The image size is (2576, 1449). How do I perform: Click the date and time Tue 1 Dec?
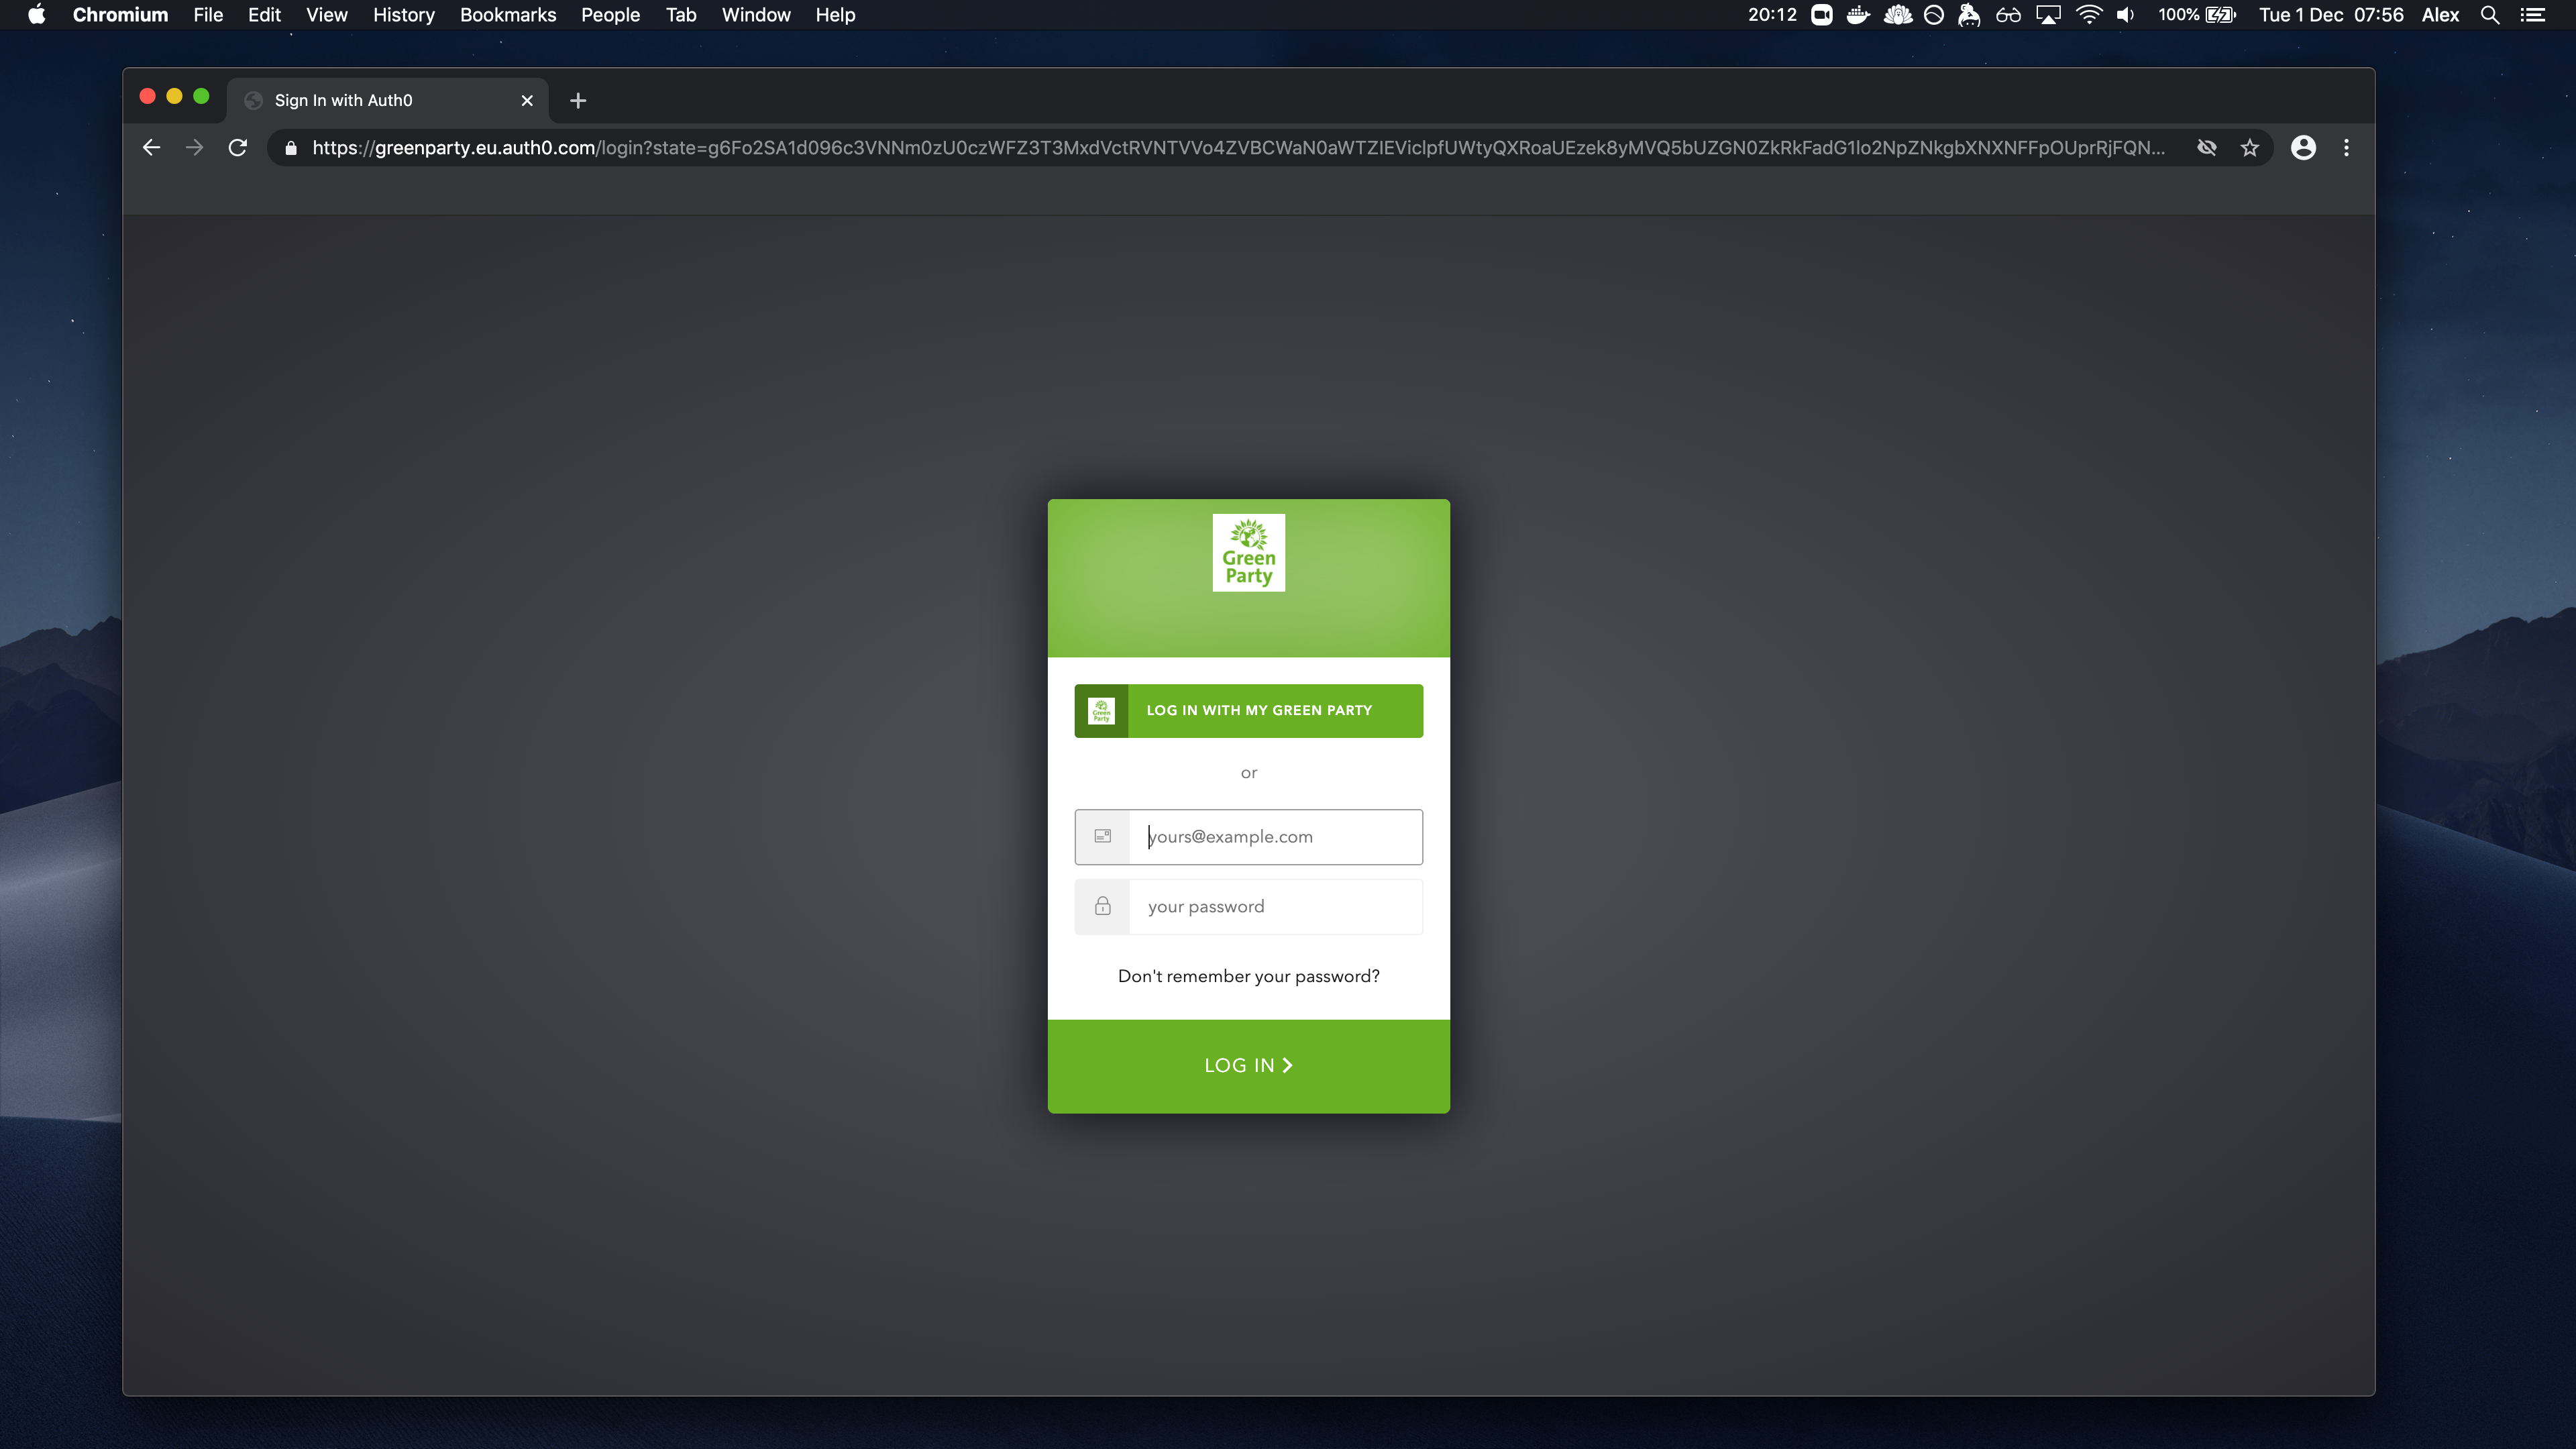tap(2331, 15)
